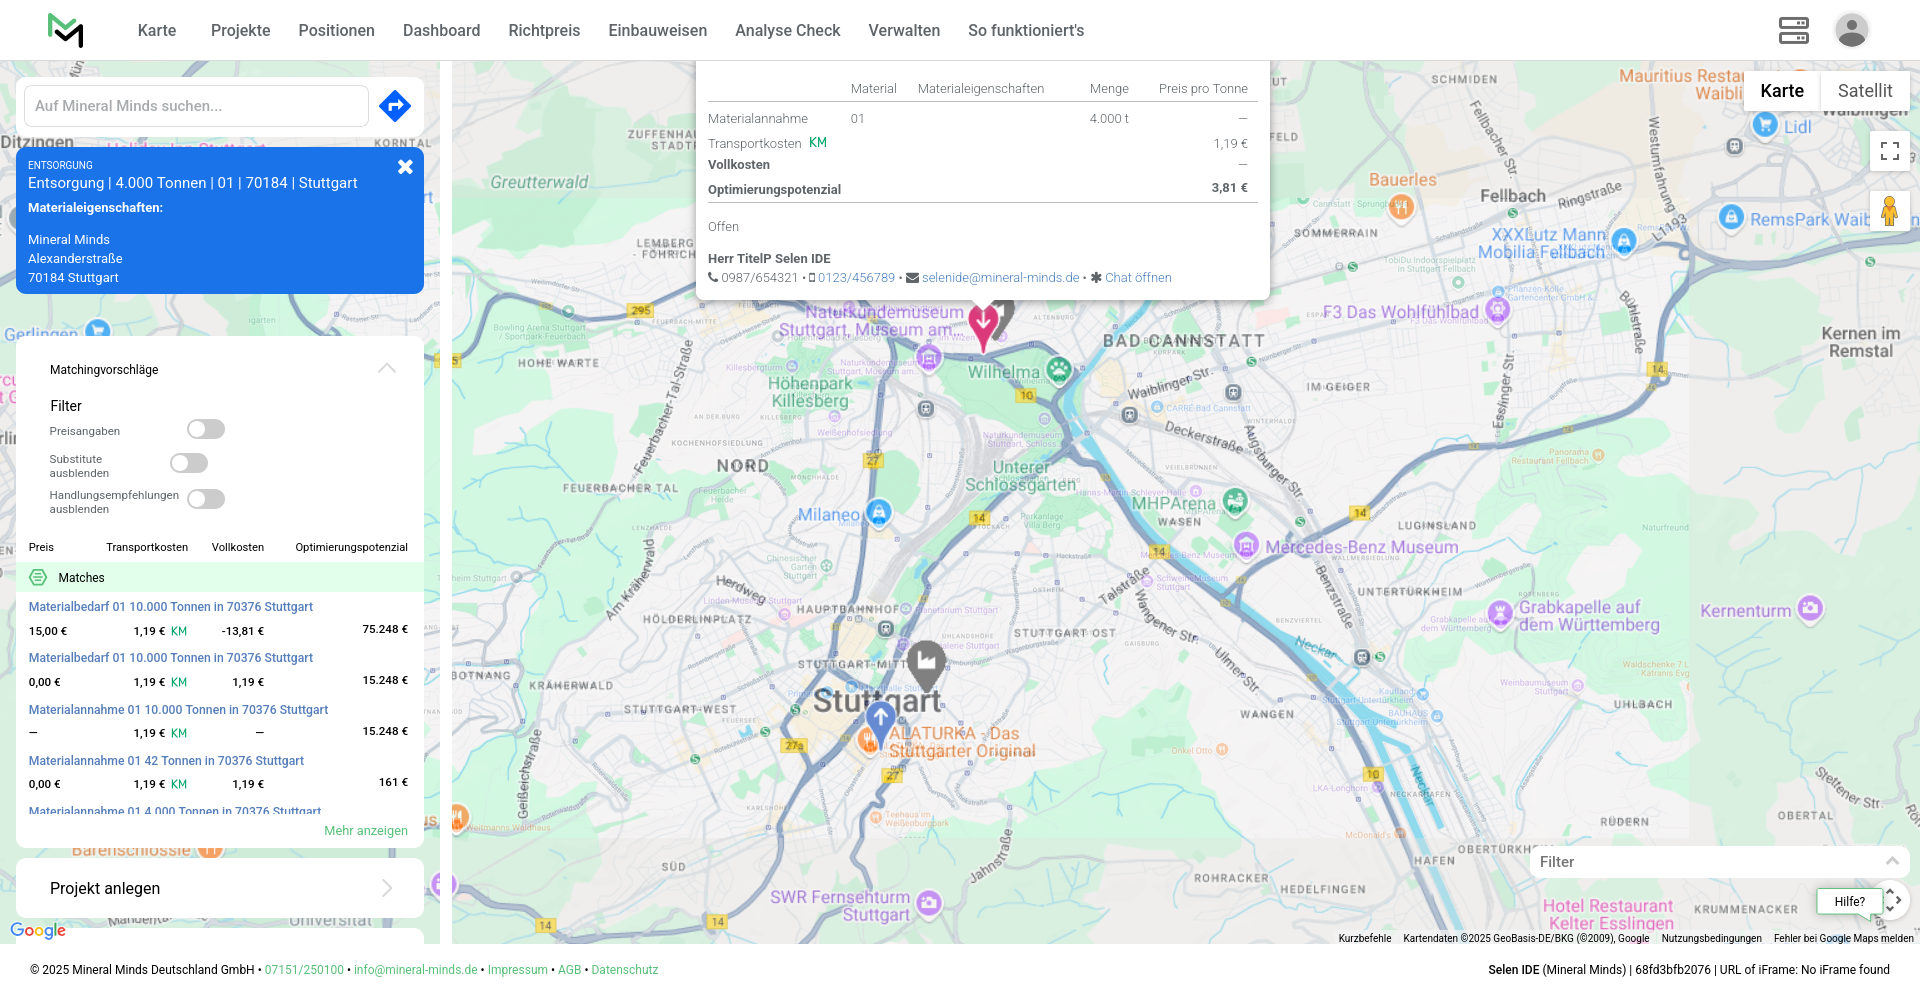The width and height of the screenshot is (1920, 994).
Task: Enable the Preisangaben filter toggle
Action: [x=206, y=429]
